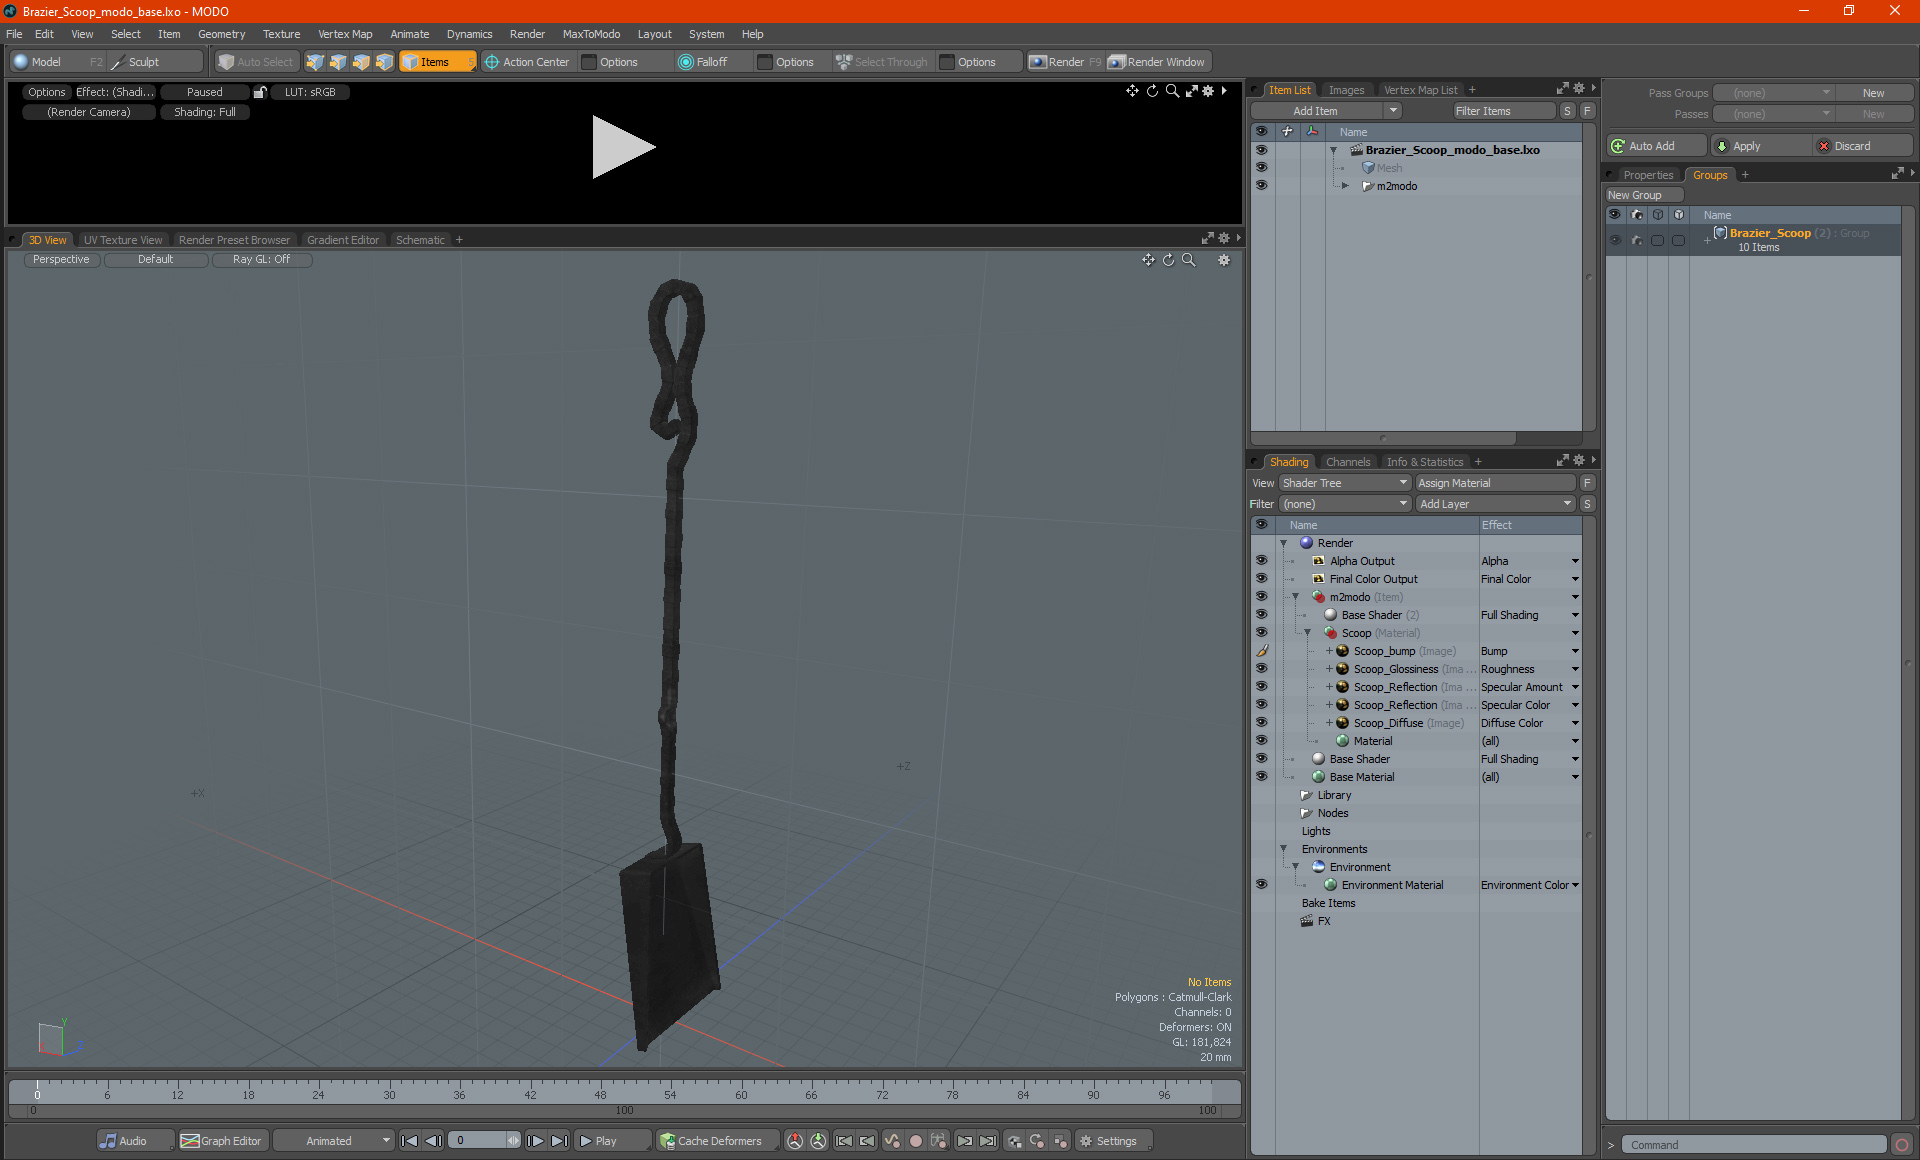This screenshot has height=1160, width=1920.
Task: Expand the m2modo item in Item List
Action: pos(1345,186)
